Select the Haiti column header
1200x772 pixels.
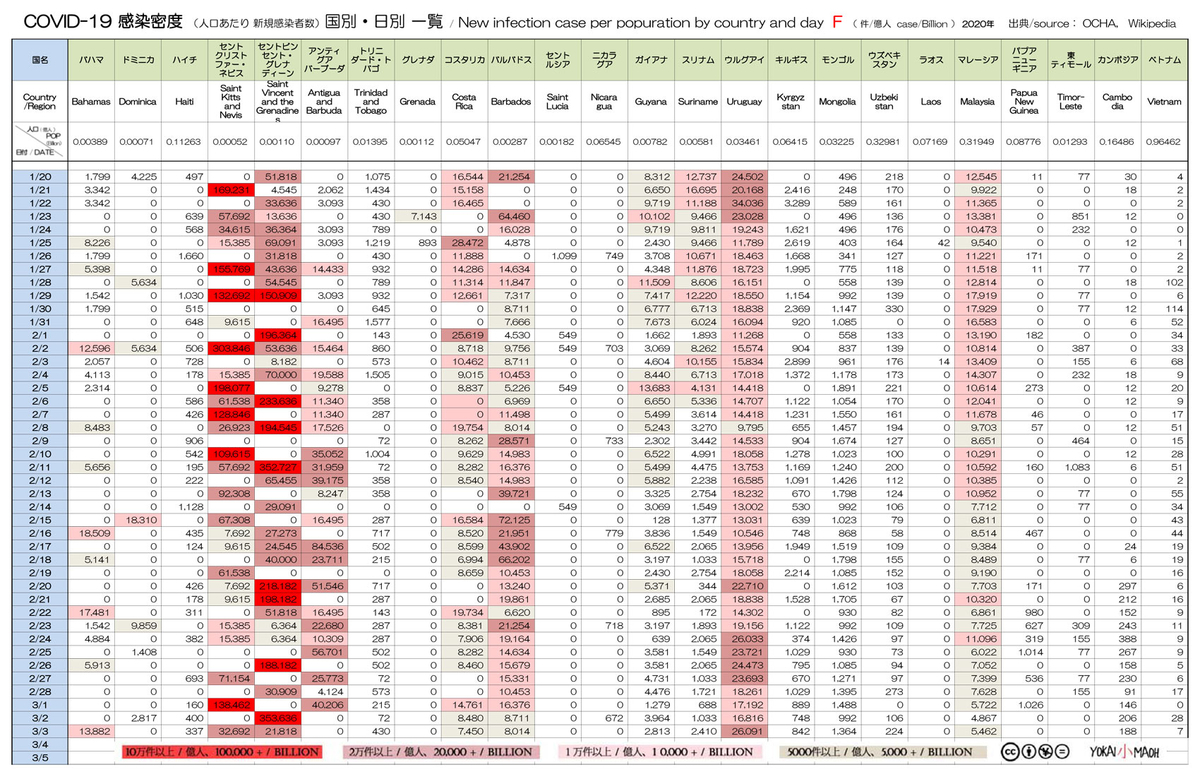pyautogui.click(x=185, y=102)
